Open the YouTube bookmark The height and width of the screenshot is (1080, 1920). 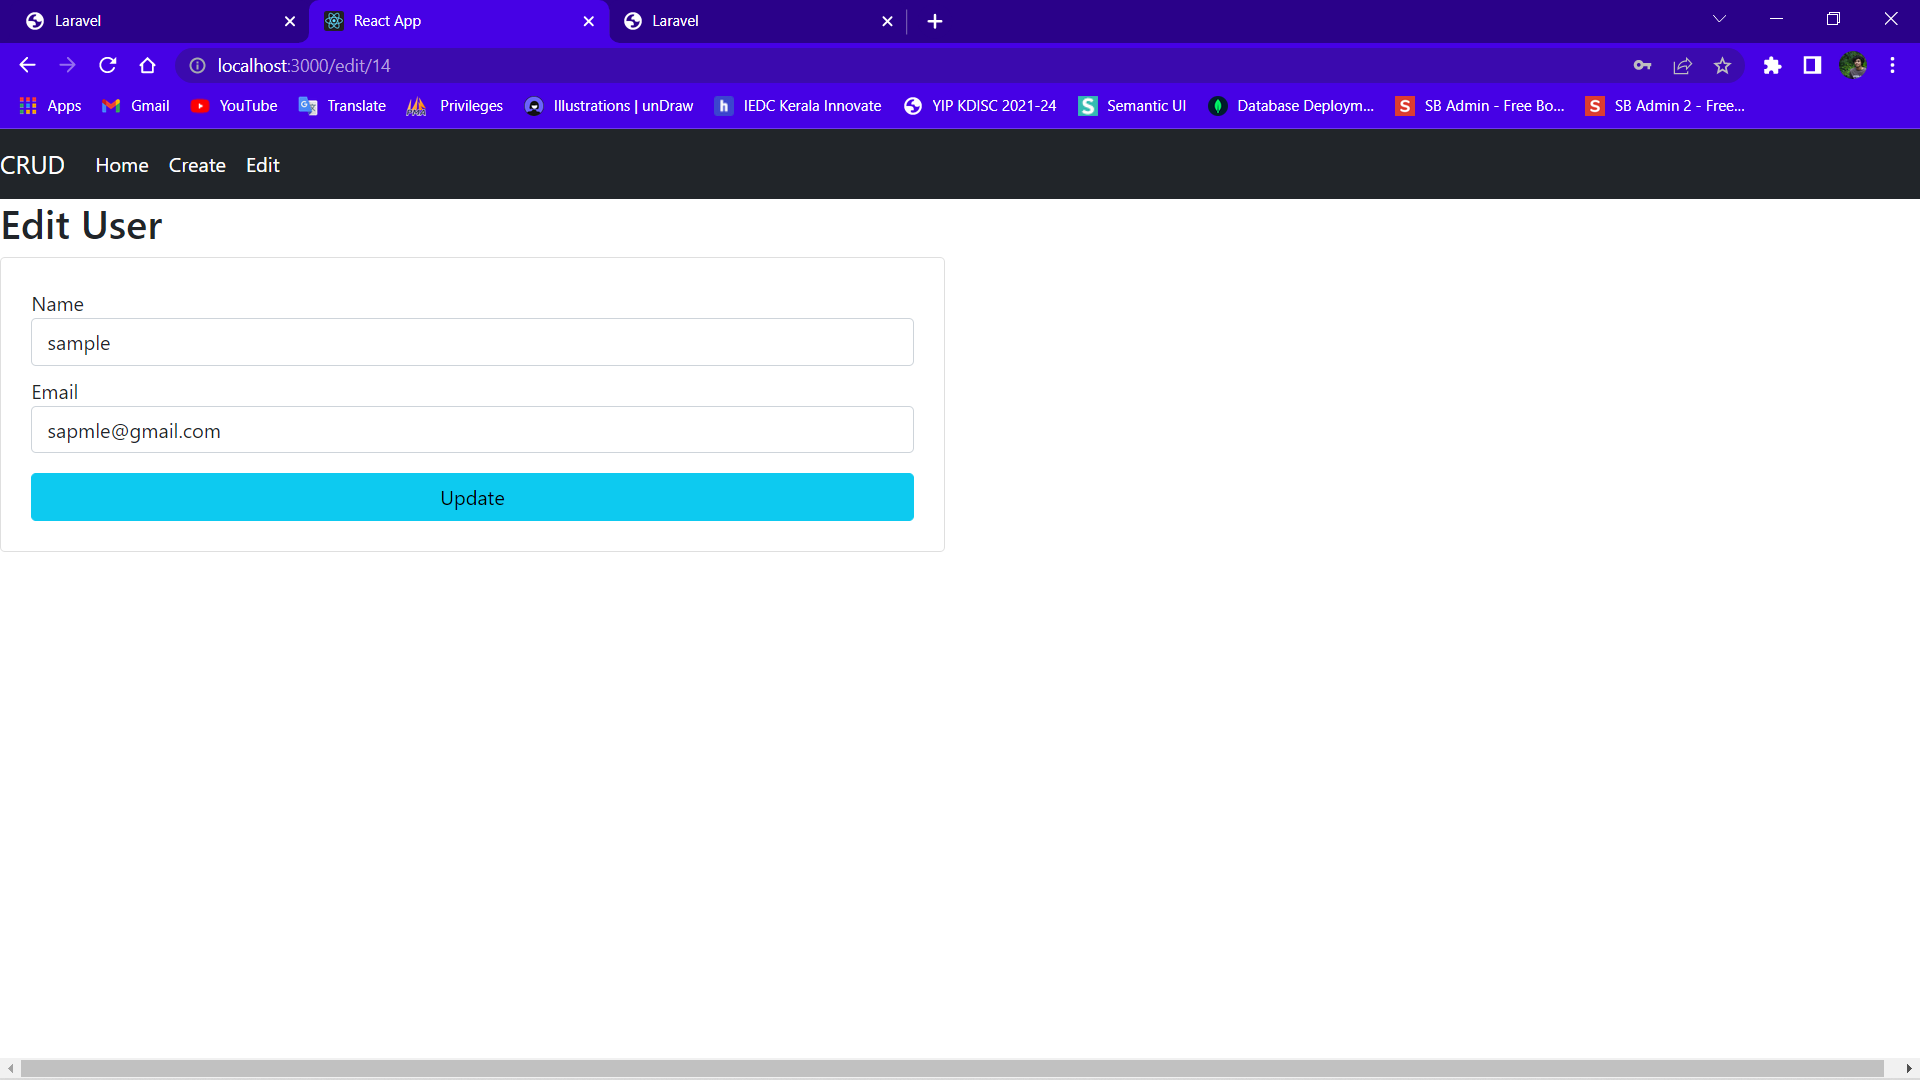click(x=233, y=105)
